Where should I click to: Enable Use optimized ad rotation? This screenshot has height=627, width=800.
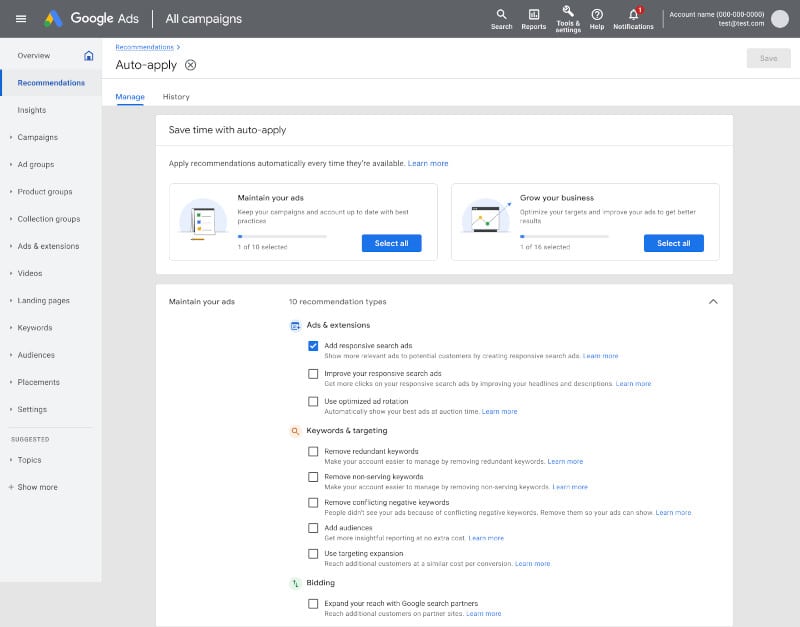point(314,401)
